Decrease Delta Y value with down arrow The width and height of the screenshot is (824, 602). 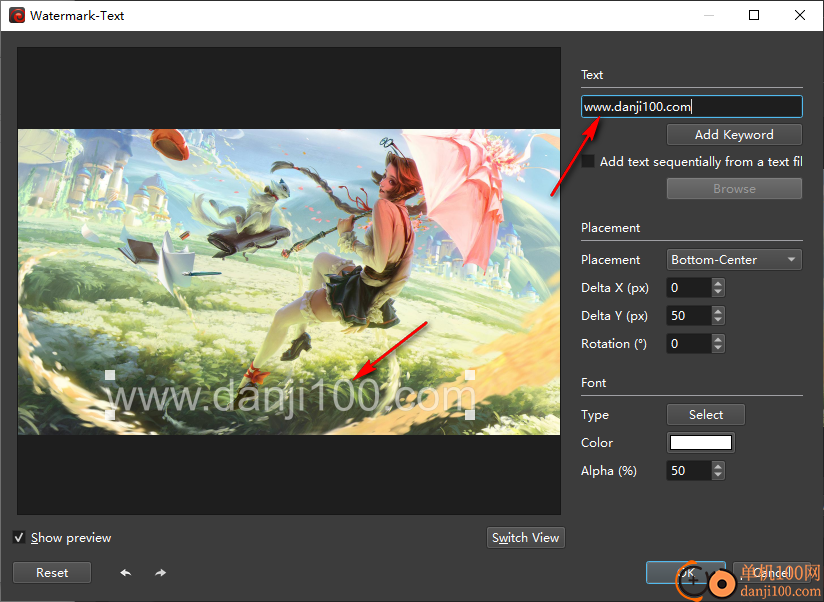[x=718, y=320]
